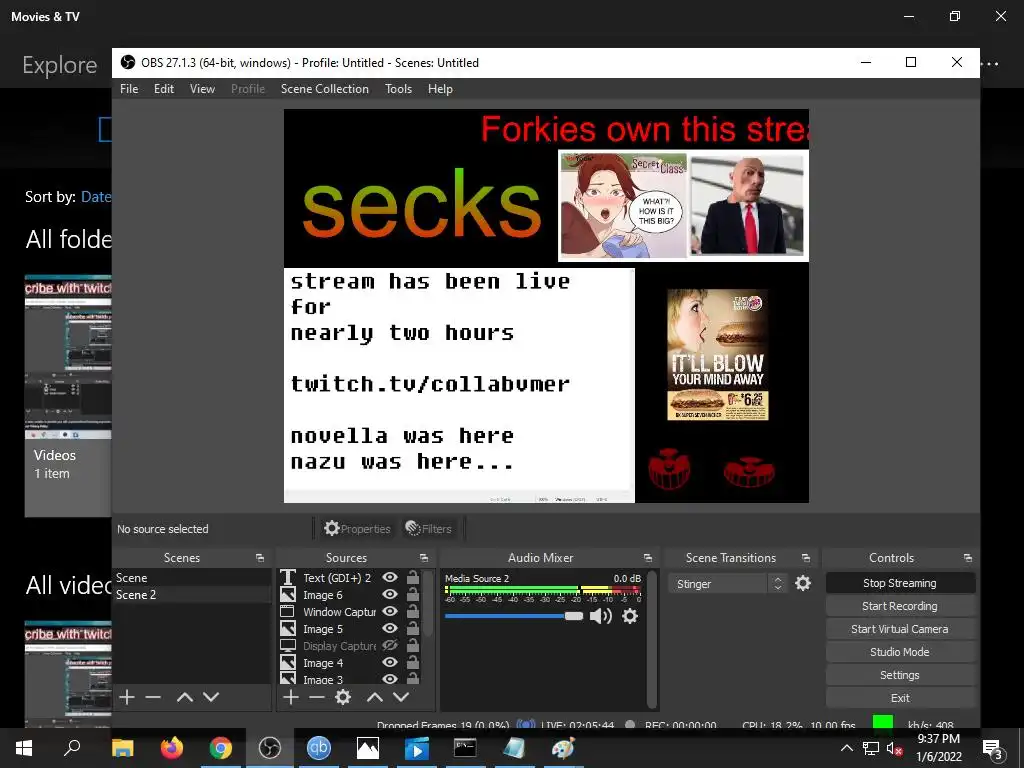
Task: Add a new scene with the plus icon
Action: (x=127, y=697)
